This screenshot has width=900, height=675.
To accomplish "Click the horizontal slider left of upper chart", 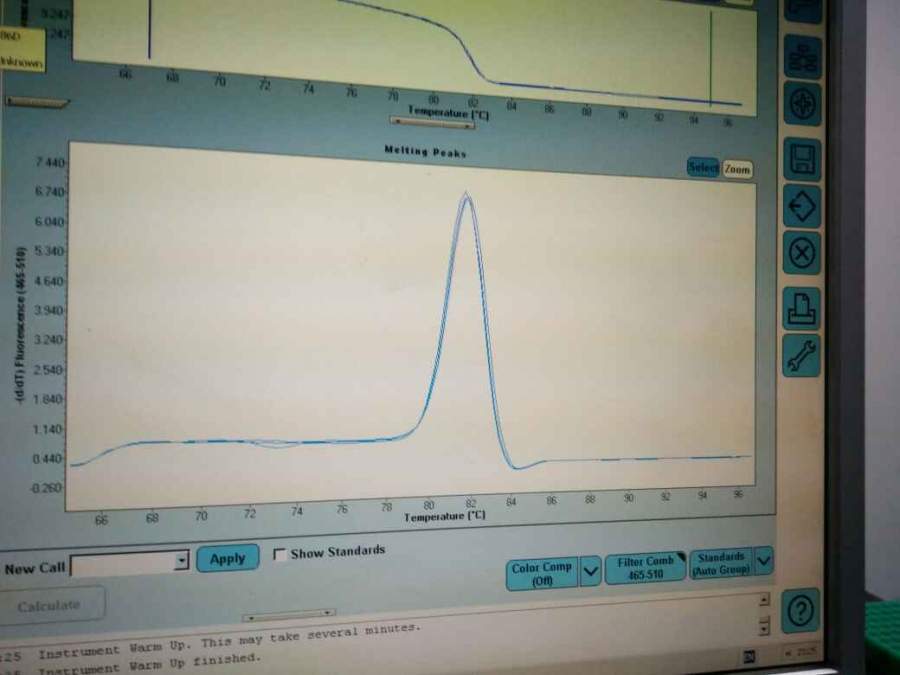I will point(37,102).
